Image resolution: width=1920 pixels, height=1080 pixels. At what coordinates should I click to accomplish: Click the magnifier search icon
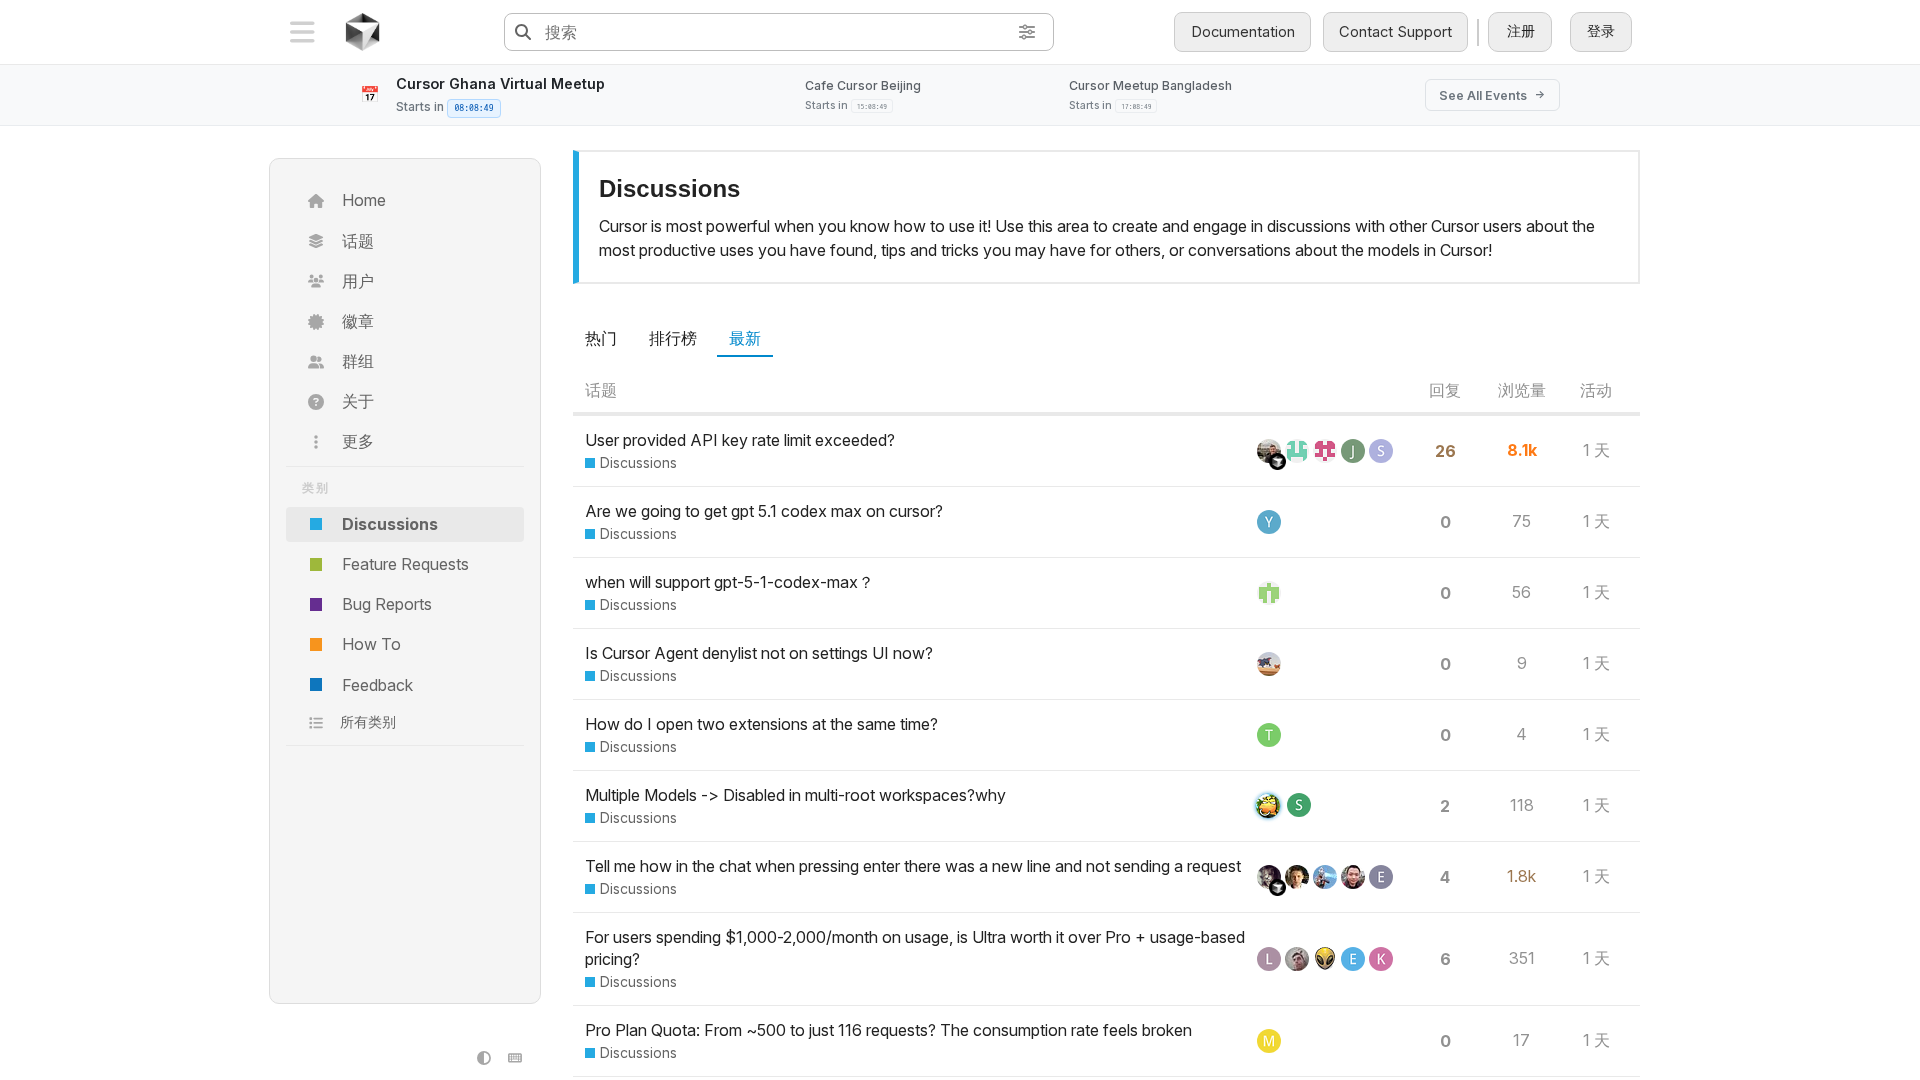click(x=523, y=32)
